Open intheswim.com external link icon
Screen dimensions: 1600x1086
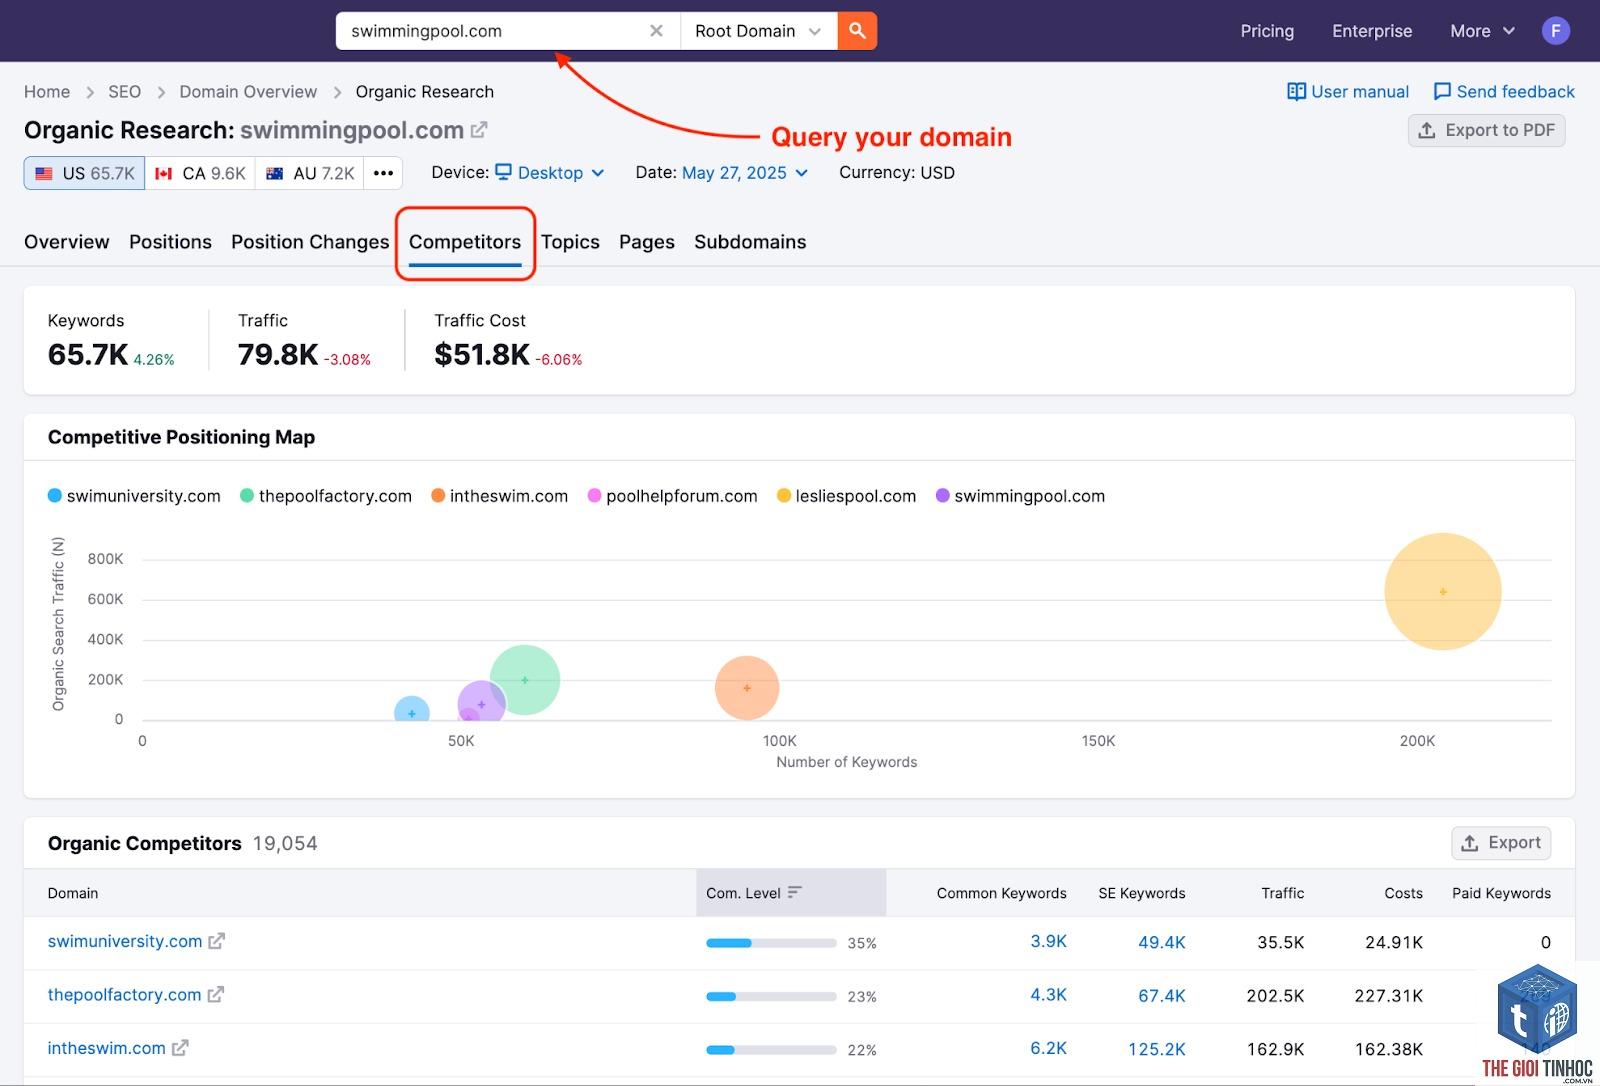click(x=180, y=1048)
